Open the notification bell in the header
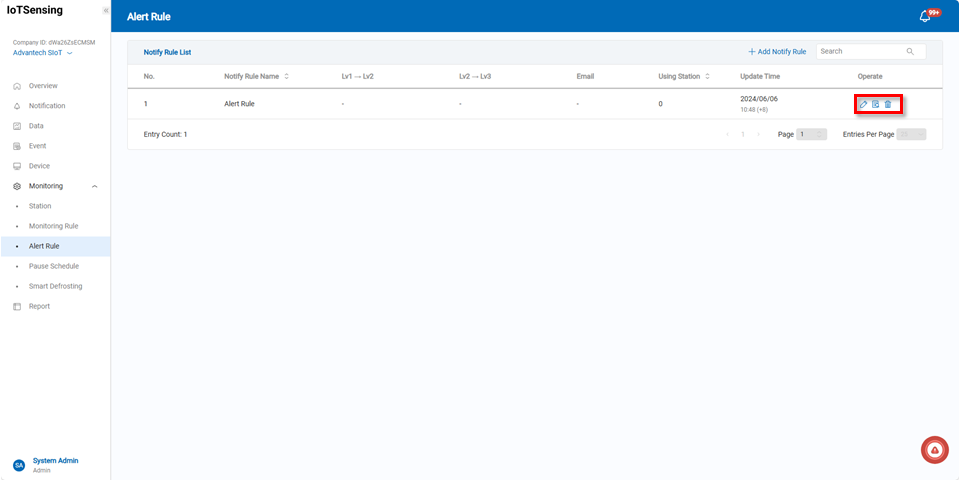This screenshot has width=960, height=480. pyautogui.click(x=925, y=16)
